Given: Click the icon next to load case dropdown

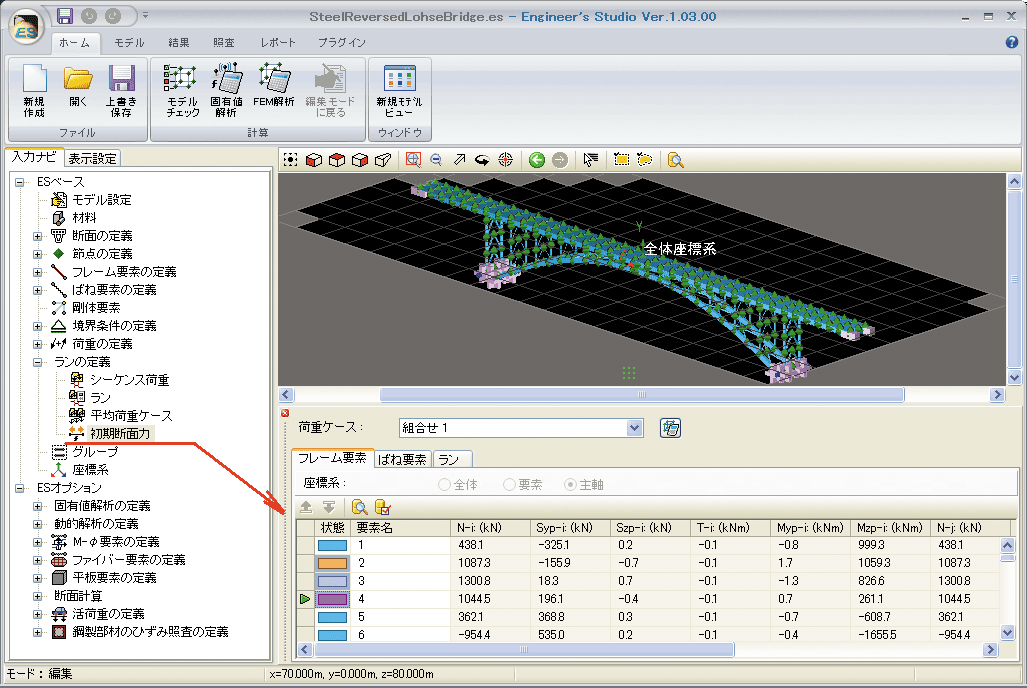Looking at the screenshot, I should [670, 428].
